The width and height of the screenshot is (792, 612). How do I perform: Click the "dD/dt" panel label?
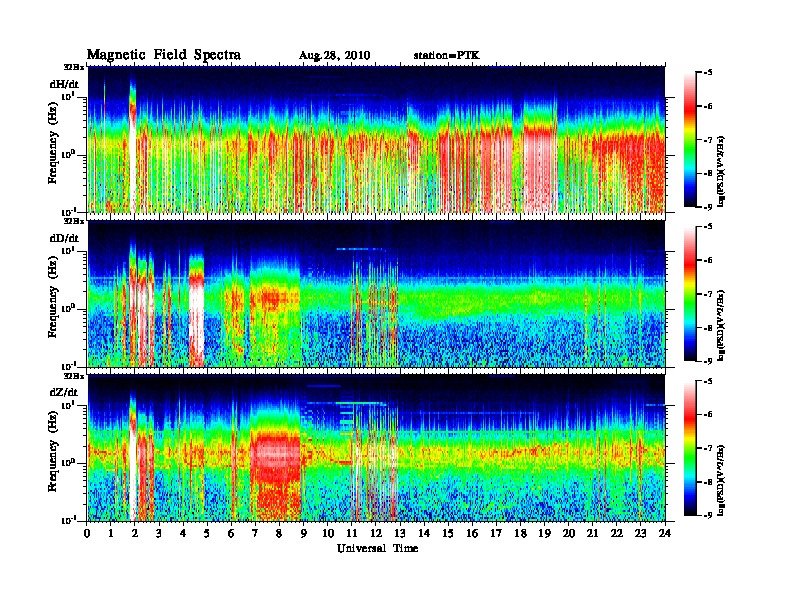coord(64,238)
